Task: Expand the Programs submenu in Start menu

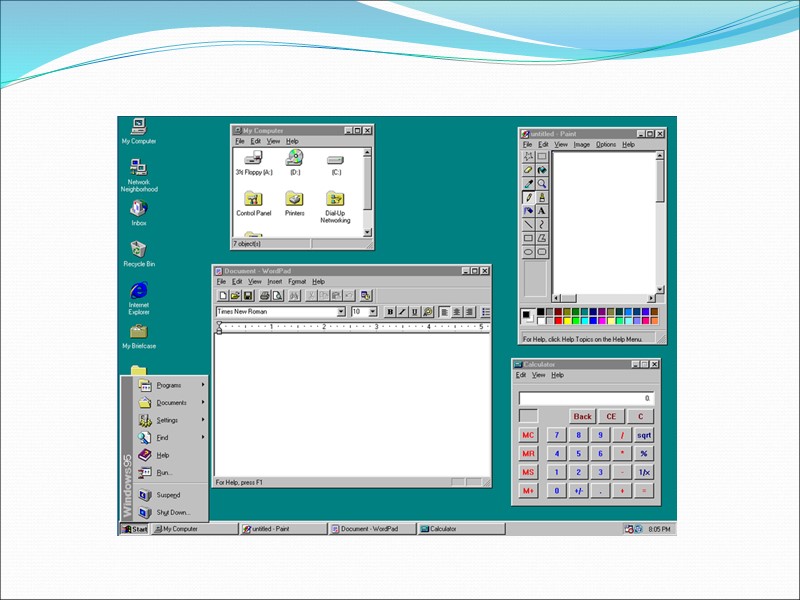Action: (x=170, y=385)
